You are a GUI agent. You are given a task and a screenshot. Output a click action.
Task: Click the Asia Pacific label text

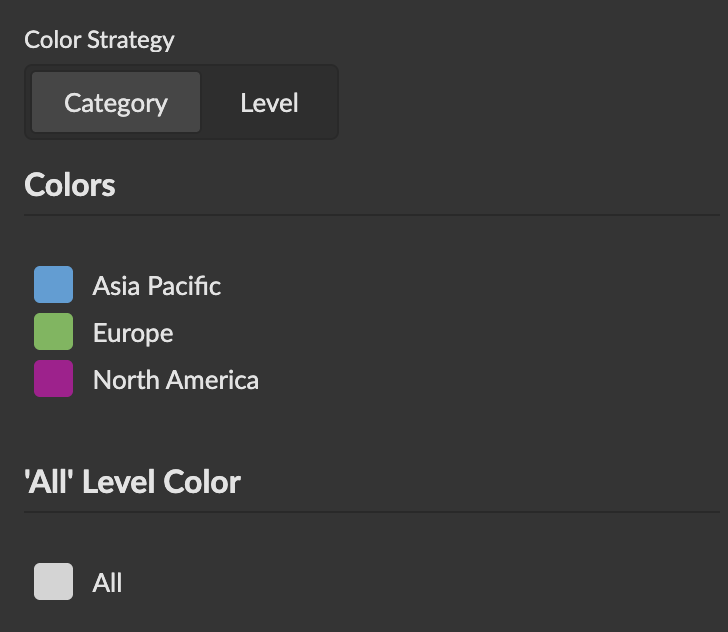156,286
